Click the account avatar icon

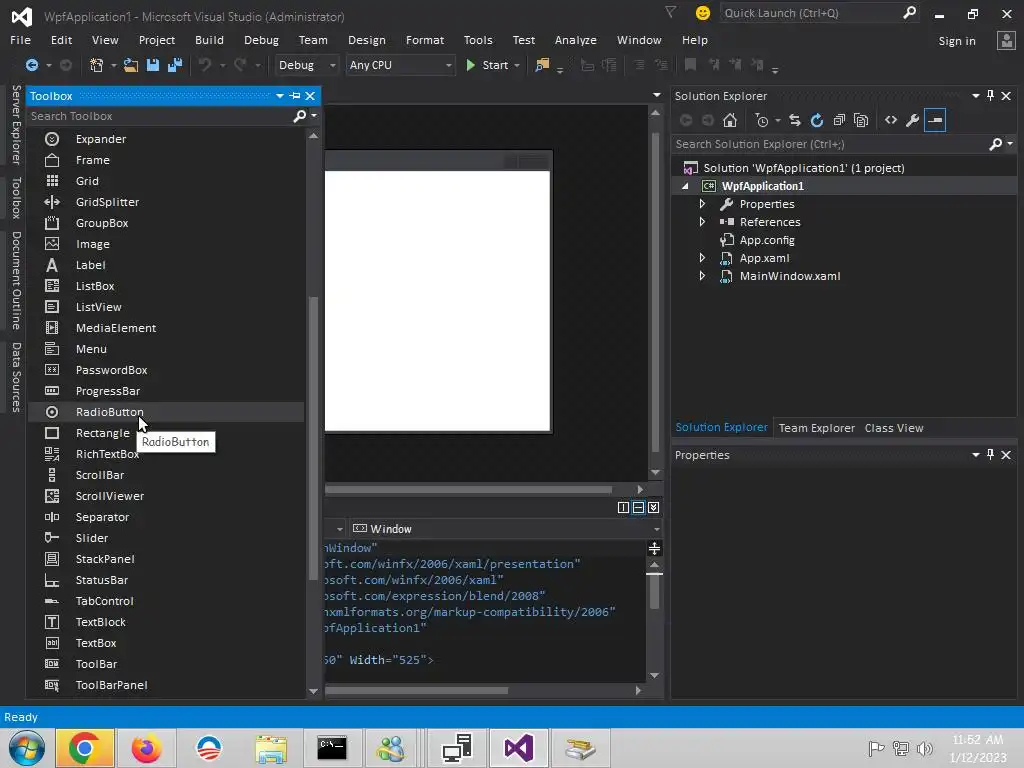tap(1006, 40)
